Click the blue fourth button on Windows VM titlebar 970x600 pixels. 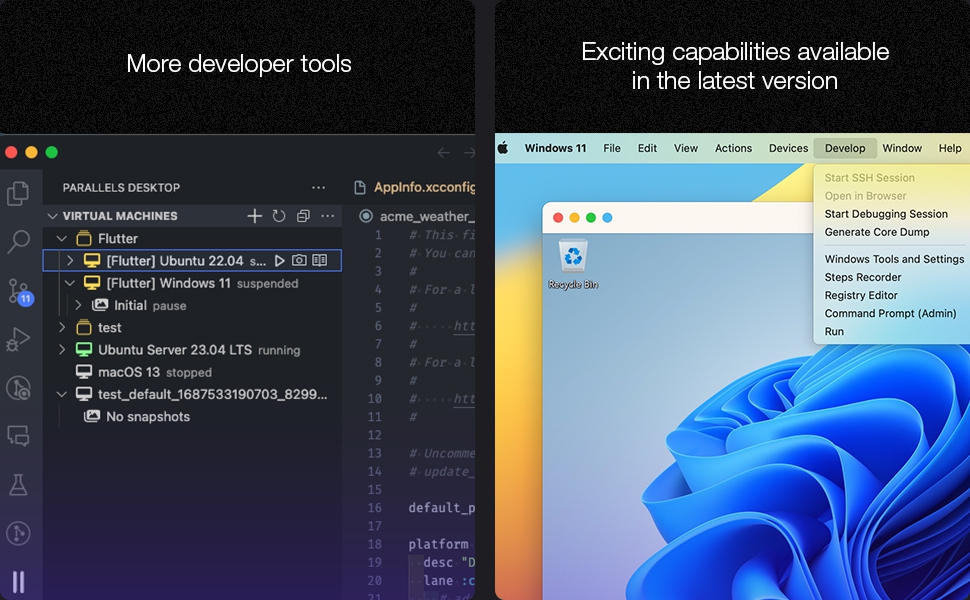click(x=607, y=218)
